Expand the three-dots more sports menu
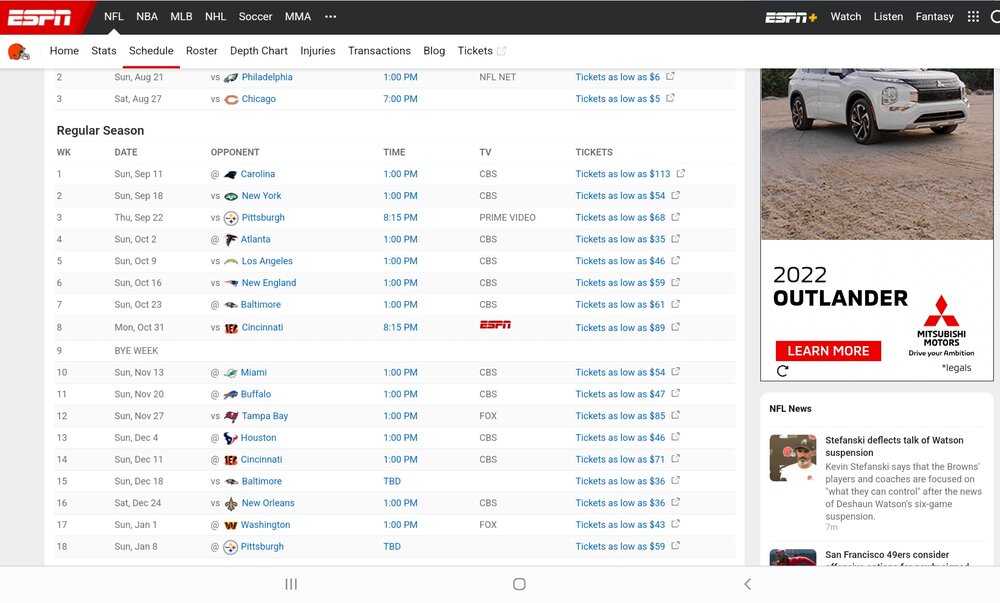The width and height of the screenshot is (1000, 603). coord(330,17)
